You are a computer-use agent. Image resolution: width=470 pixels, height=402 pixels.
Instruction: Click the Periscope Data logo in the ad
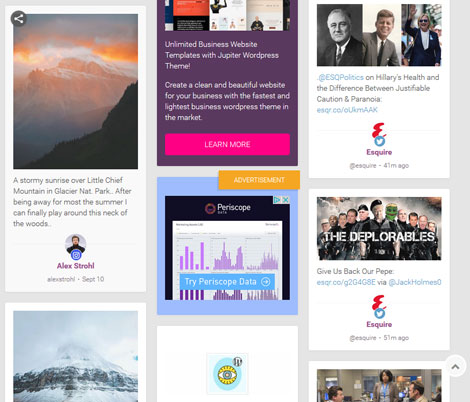click(228, 208)
